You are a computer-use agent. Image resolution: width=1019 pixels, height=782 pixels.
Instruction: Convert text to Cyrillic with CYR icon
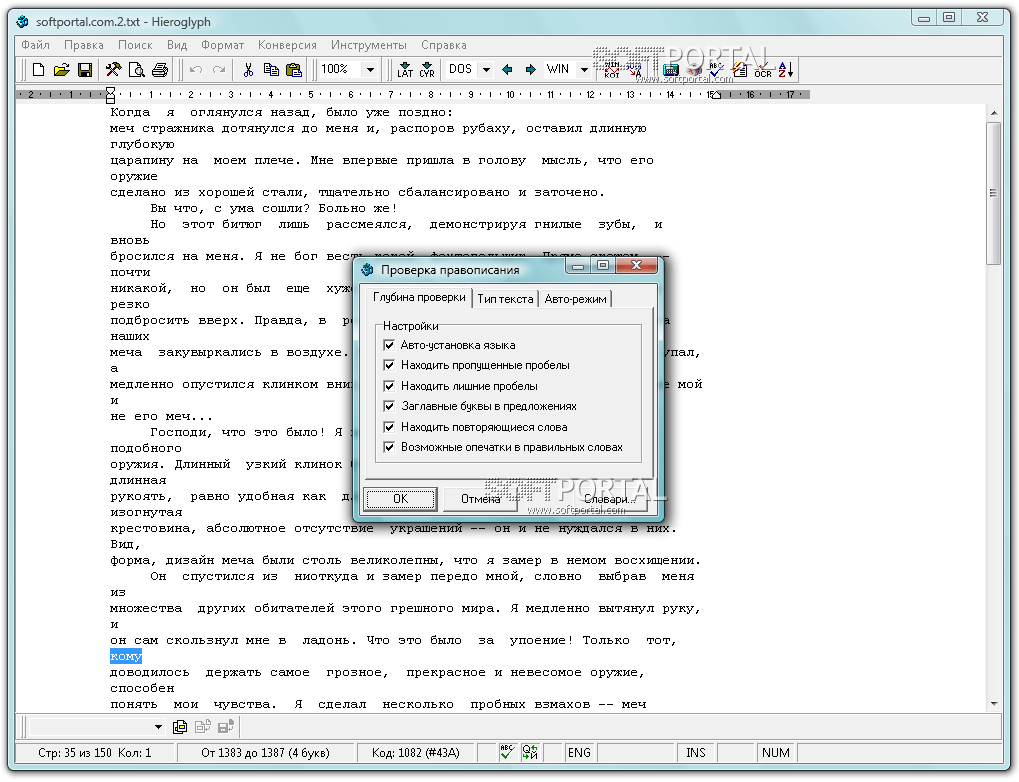(427, 70)
